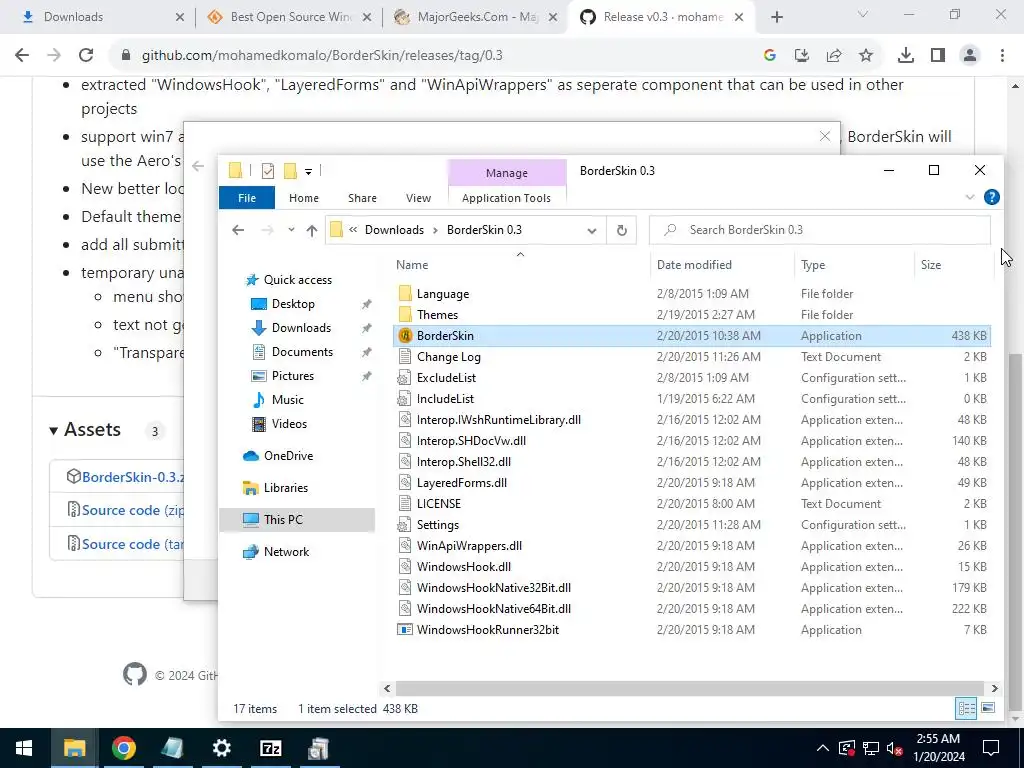Download the BorderSkin-0.3 zip asset link
The image size is (1024, 768).
coord(133,477)
